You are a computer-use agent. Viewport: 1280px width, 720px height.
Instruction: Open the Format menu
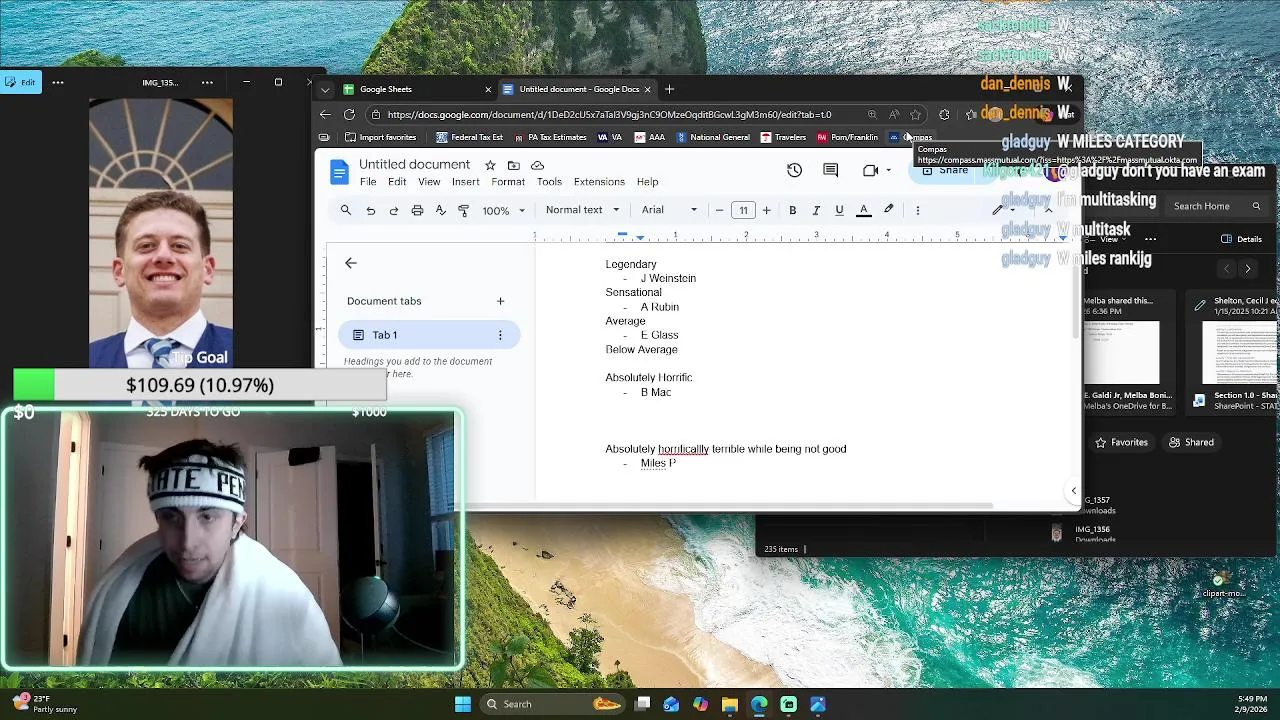pos(508,182)
